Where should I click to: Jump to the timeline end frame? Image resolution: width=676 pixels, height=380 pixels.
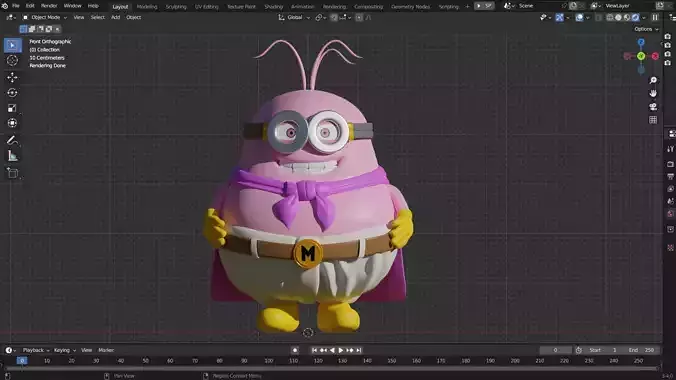click(x=359, y=350)
